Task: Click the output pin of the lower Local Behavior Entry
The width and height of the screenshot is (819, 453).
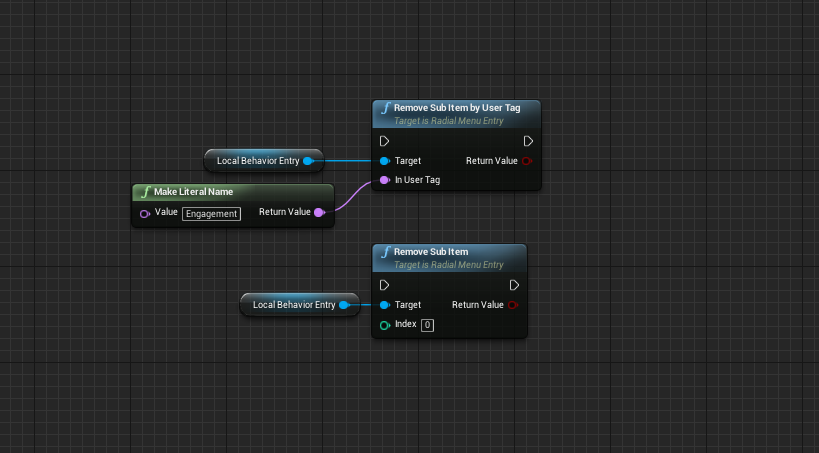Action: (344, 305)
